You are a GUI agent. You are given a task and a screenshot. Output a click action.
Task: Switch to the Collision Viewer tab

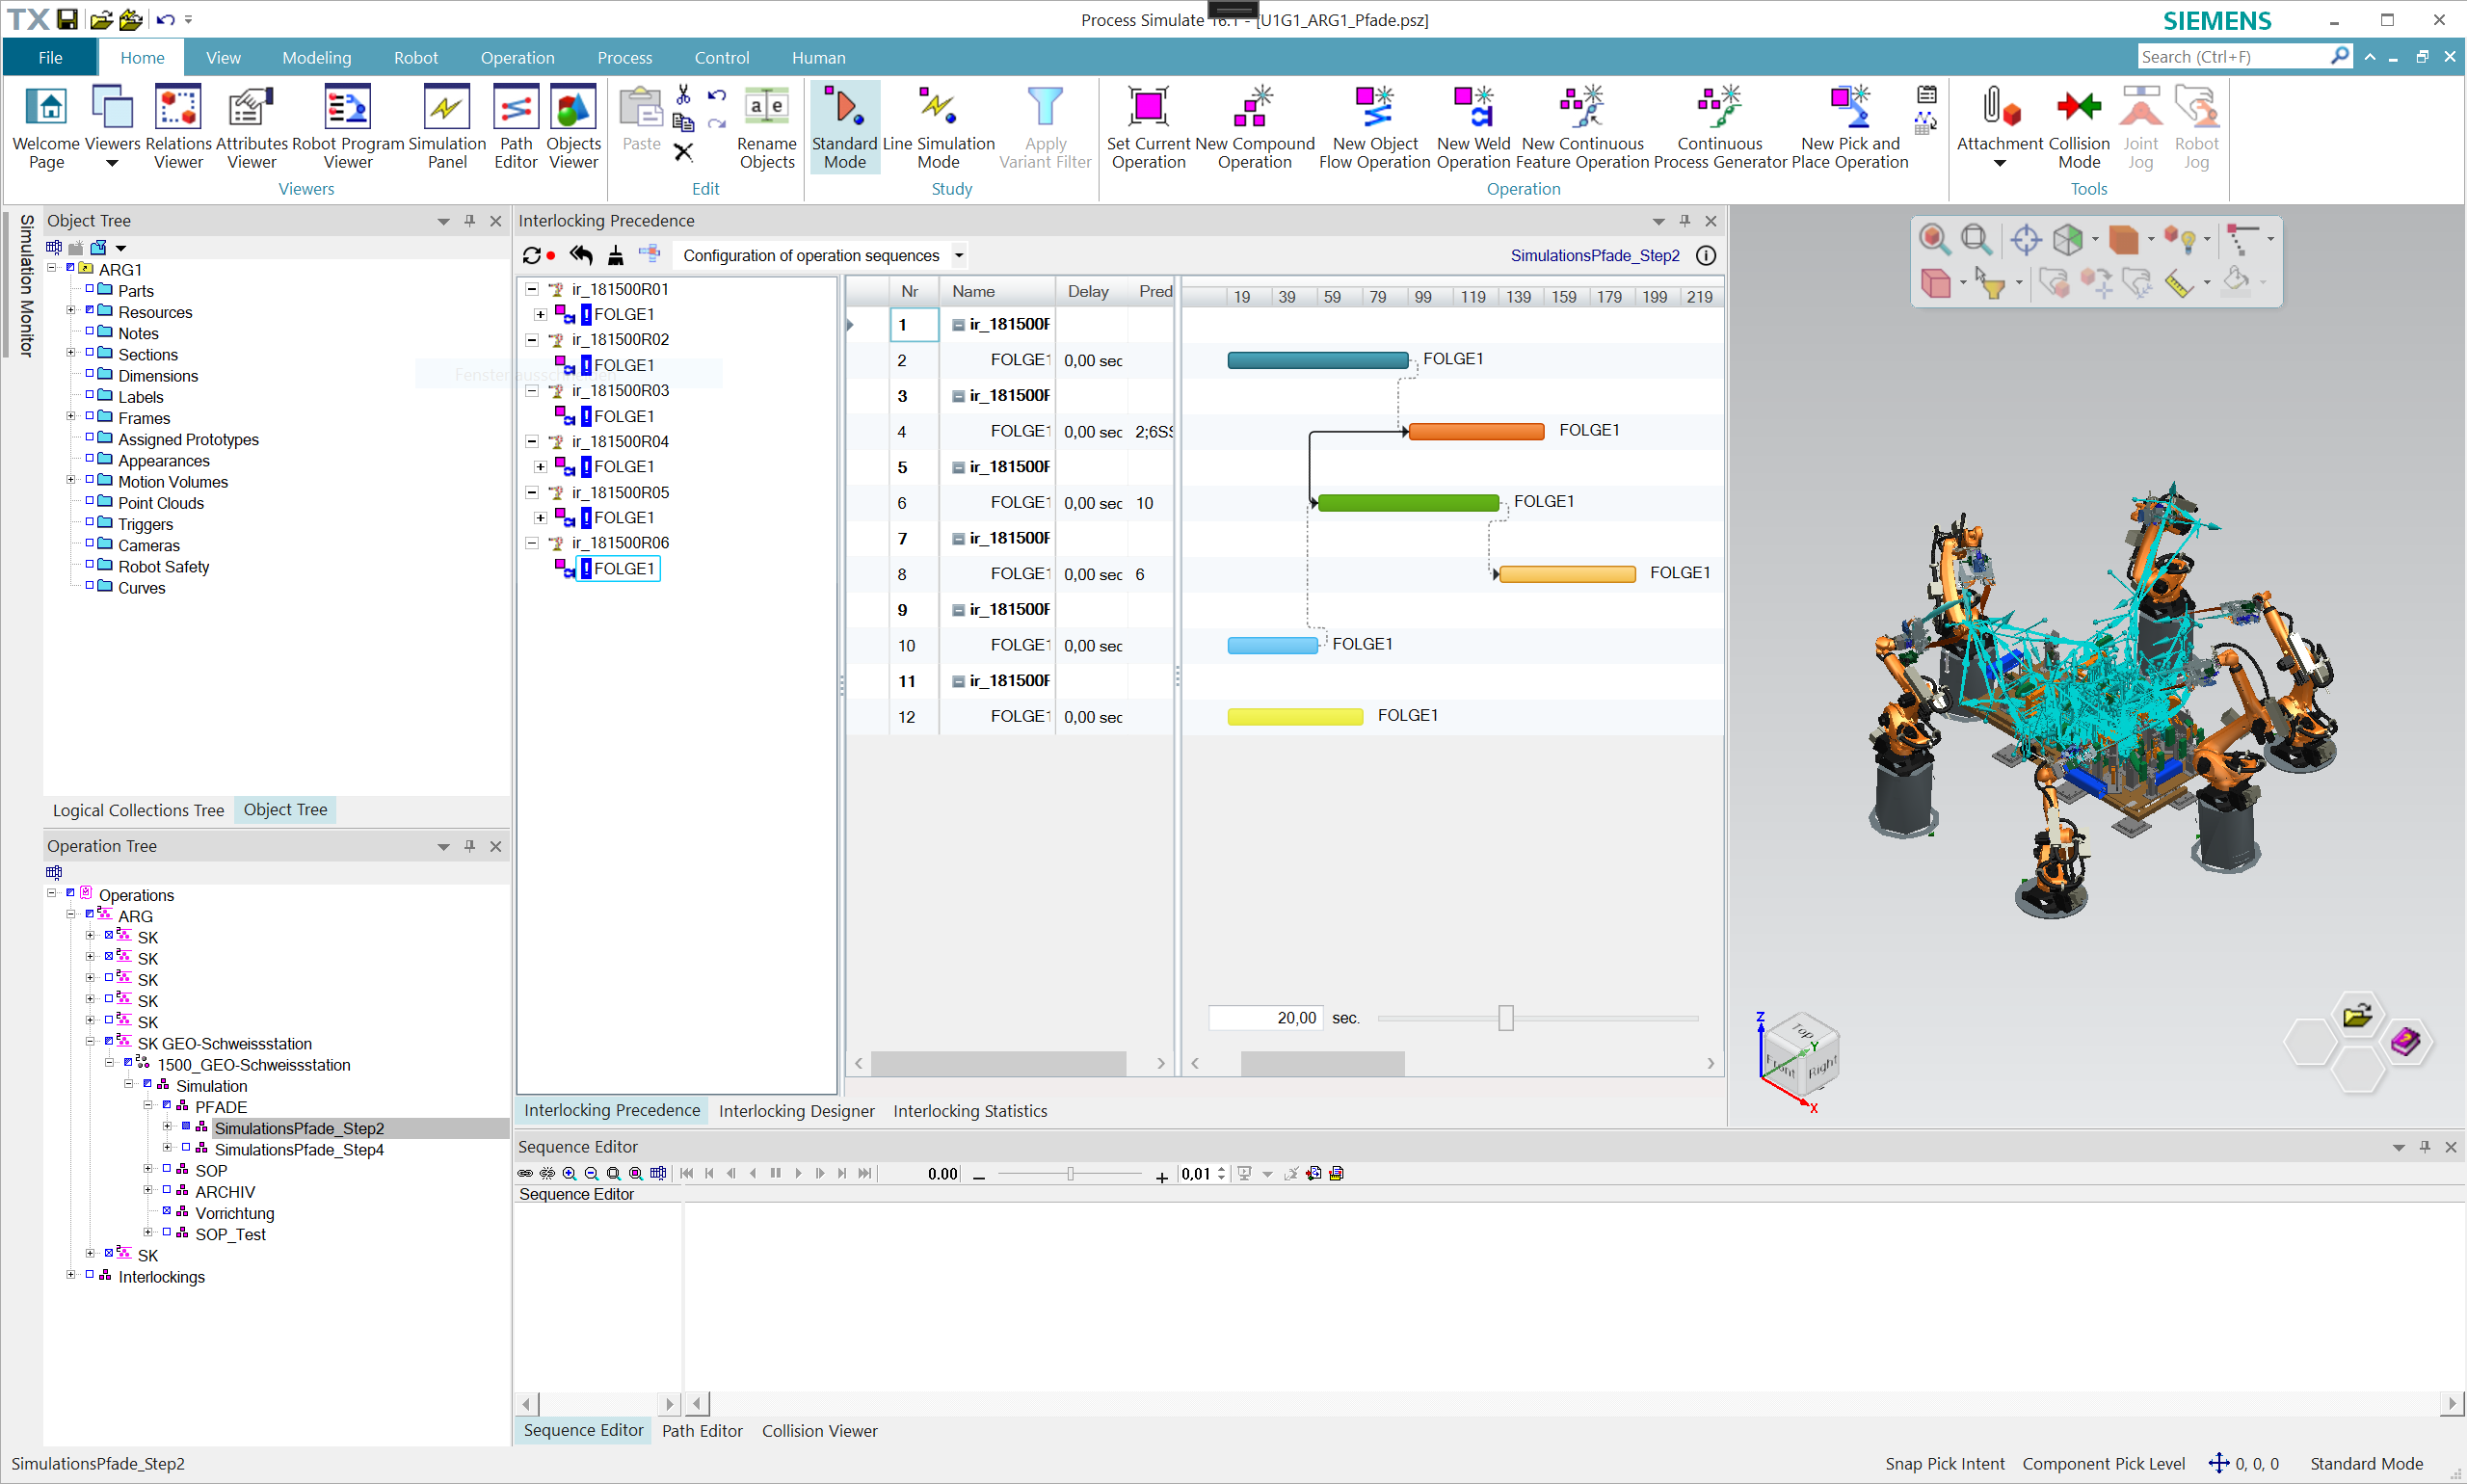(819, 1431)
